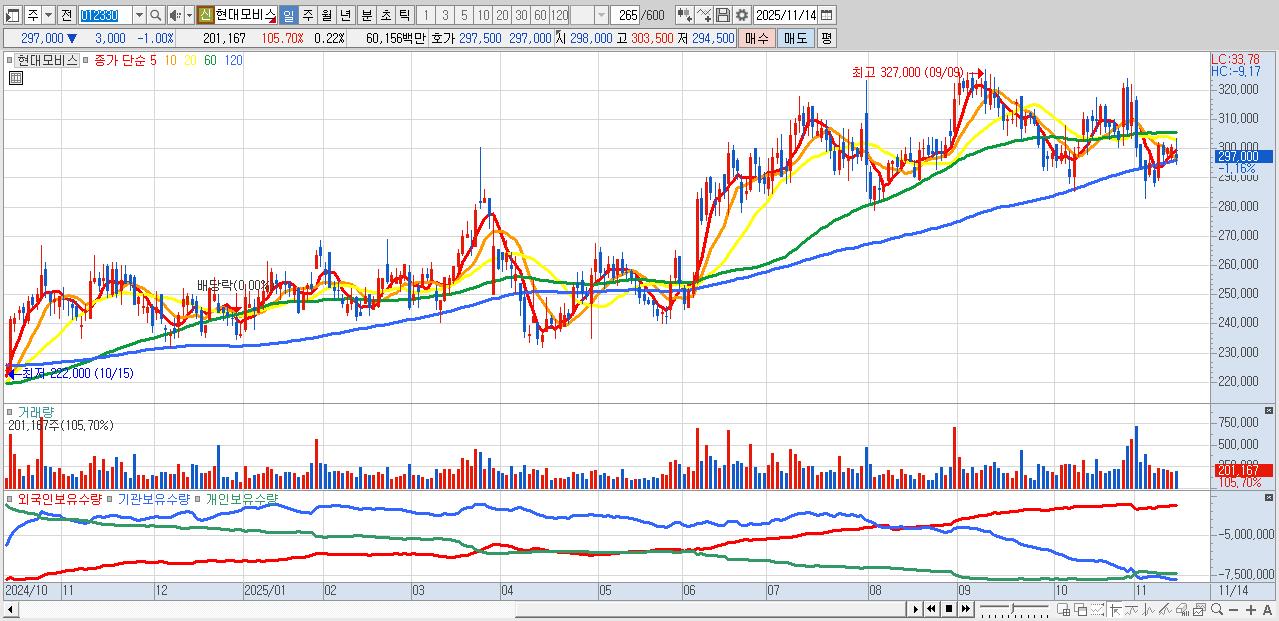1279x621 pixels.
Task: Click the 현대모비스 stock name button
Action: tap(246, 15)
